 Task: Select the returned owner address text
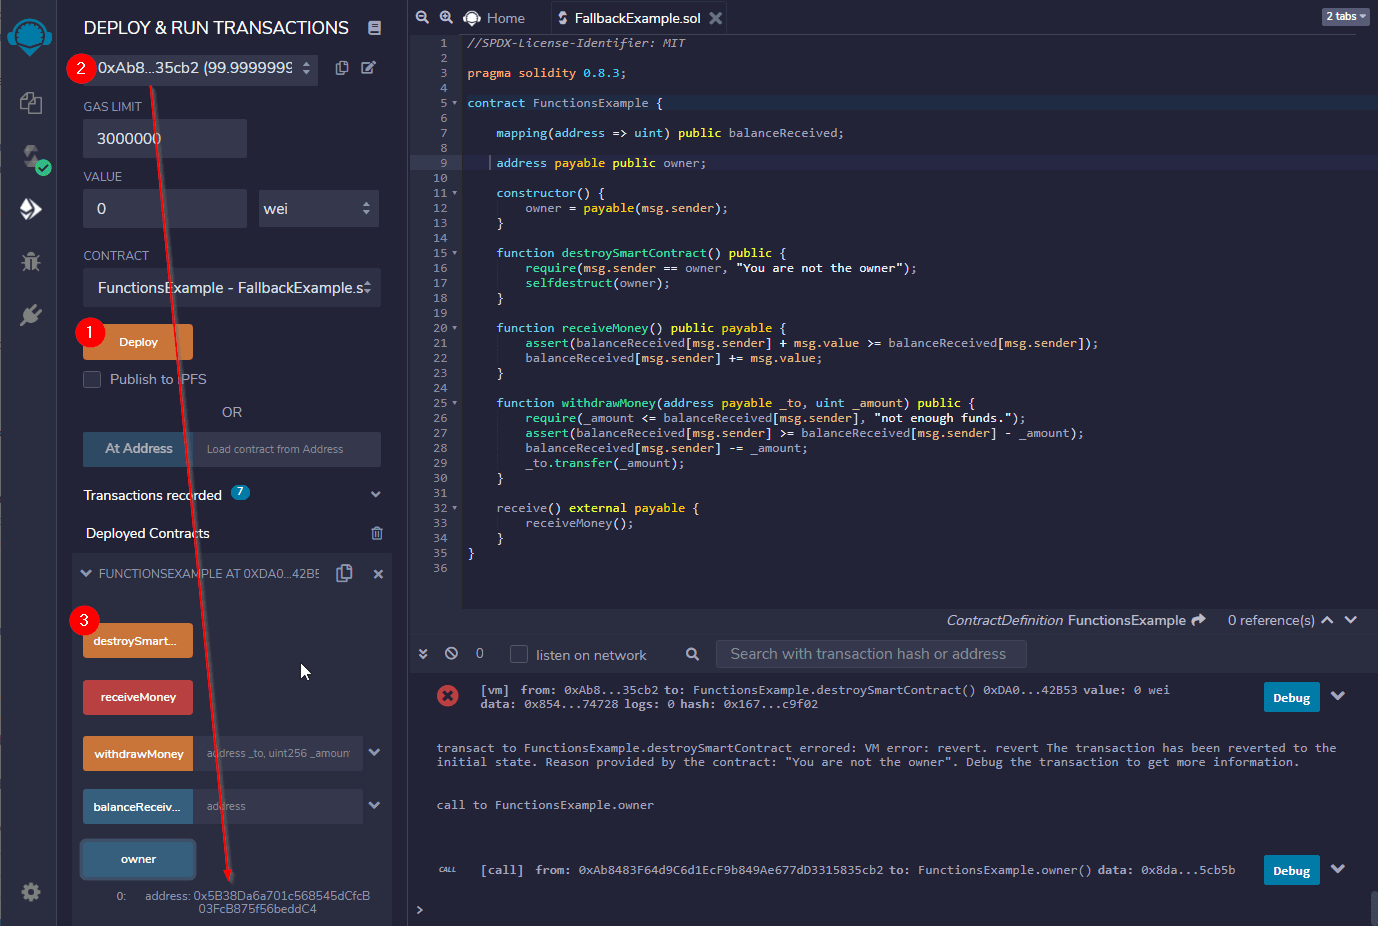tap(257, 902)
